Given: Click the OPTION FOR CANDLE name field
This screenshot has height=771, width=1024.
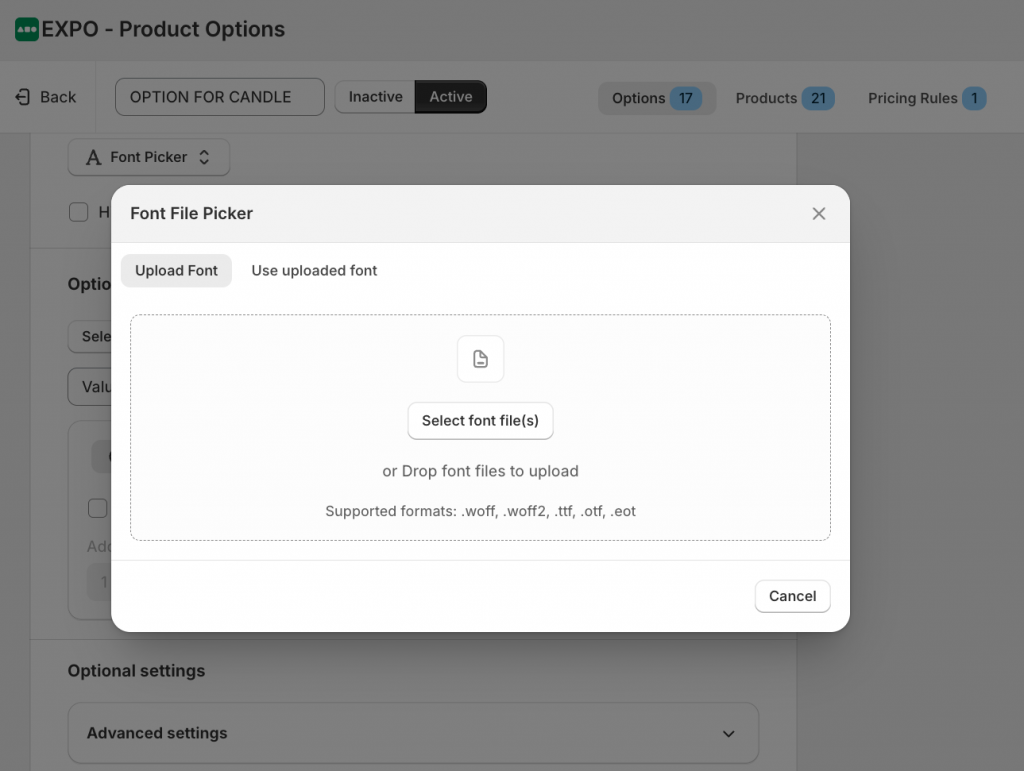Looking at the screenshot, I should pyautogui.click(x=219, y=97).
